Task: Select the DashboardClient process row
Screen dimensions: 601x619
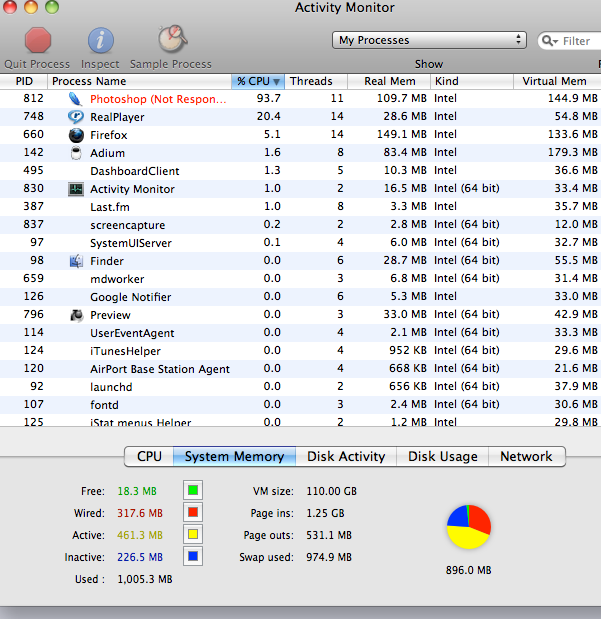Action: (x=300, y=171)
